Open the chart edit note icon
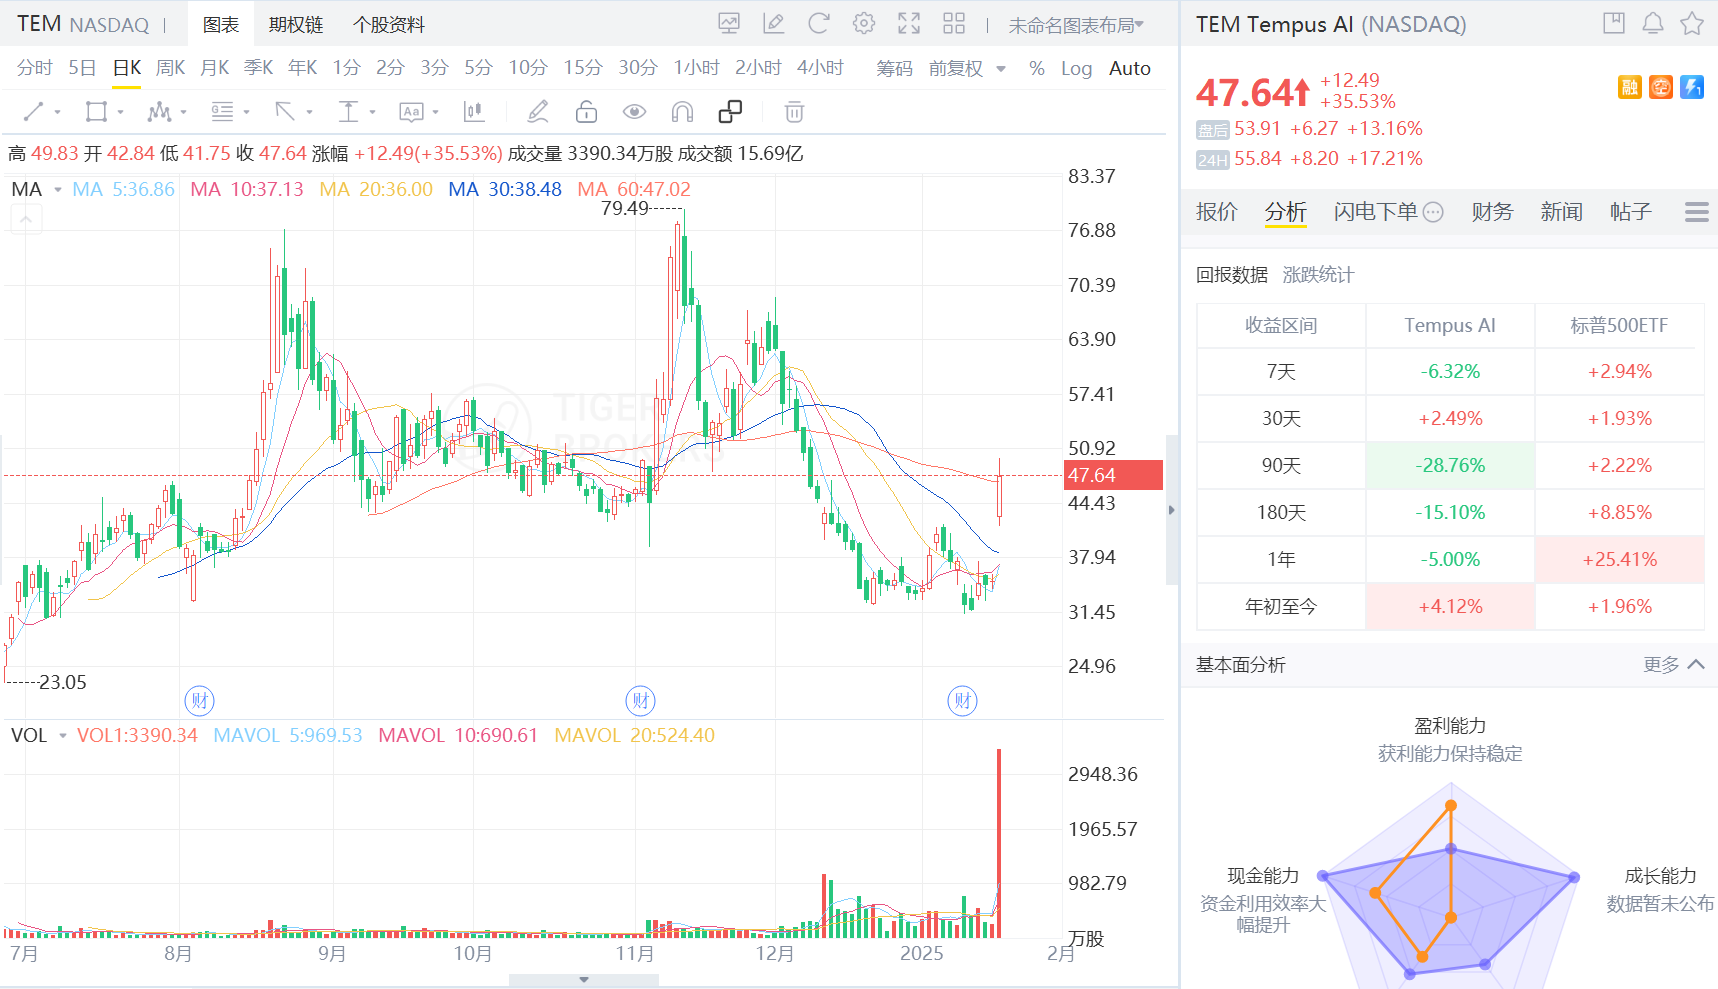The image size is (1718, 989). click(x=773, y=24)
